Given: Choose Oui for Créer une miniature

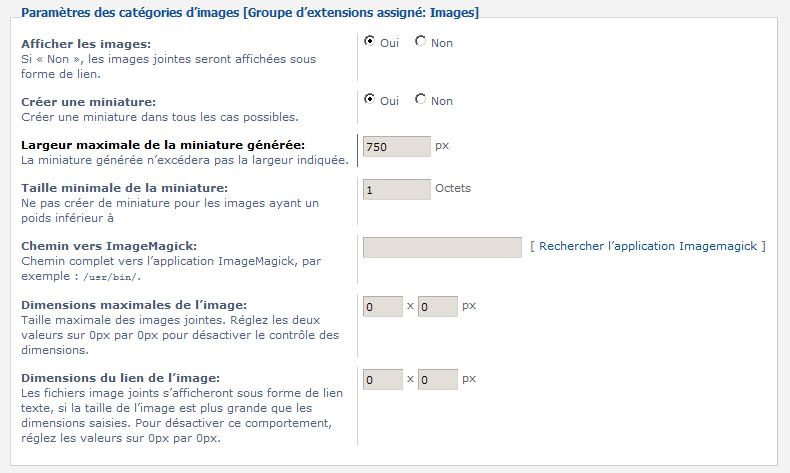Looking at the screenshot, I should [370, 99].
